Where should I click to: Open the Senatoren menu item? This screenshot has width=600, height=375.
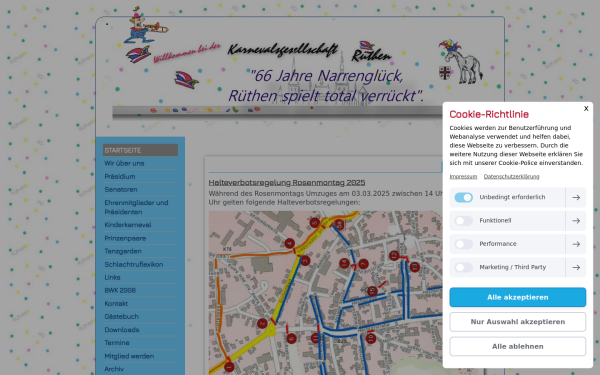coord(140,189)
